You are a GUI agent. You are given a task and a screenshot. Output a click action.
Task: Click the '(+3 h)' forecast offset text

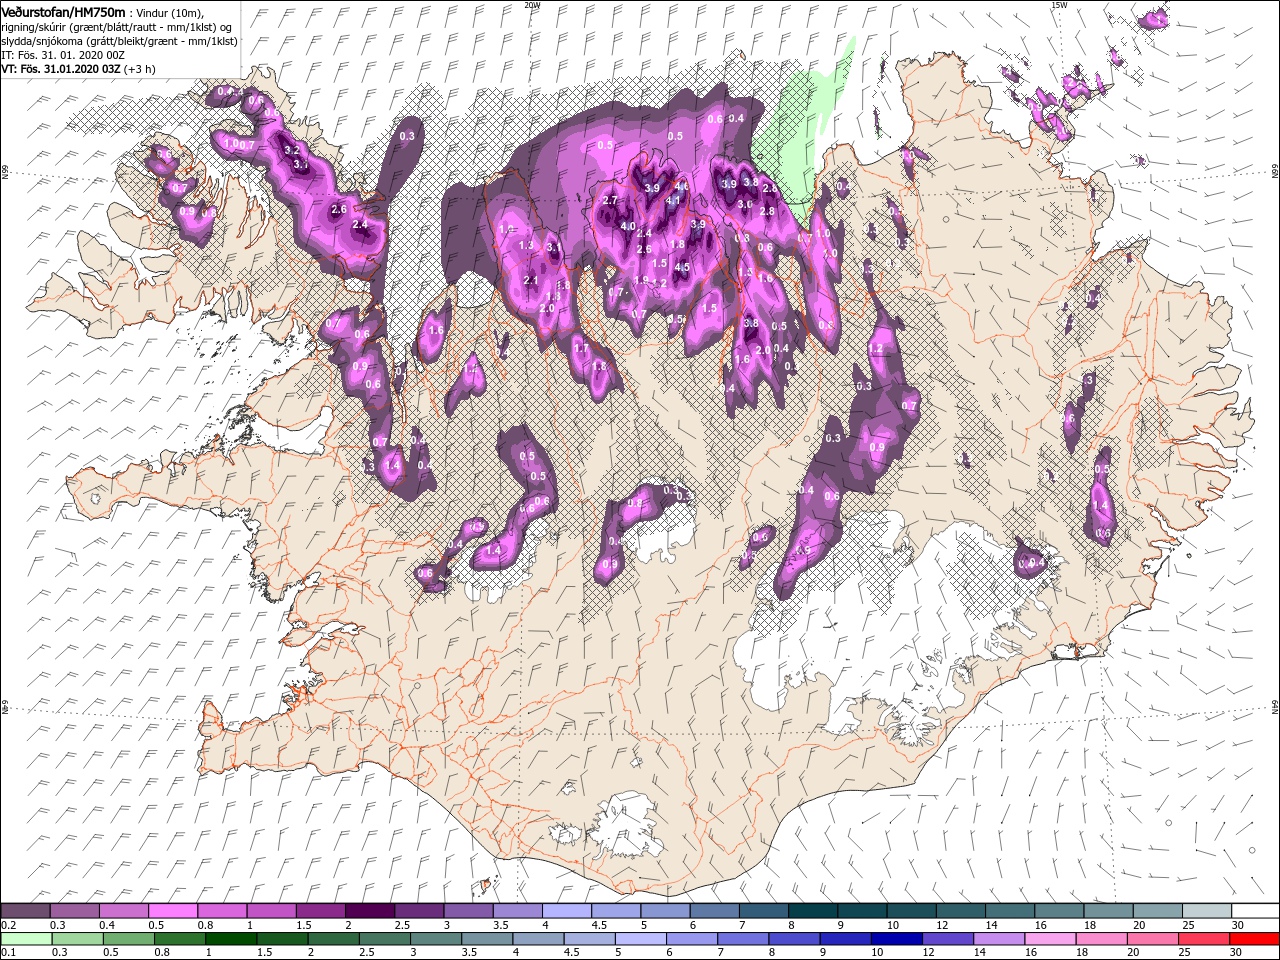(139, 69)
